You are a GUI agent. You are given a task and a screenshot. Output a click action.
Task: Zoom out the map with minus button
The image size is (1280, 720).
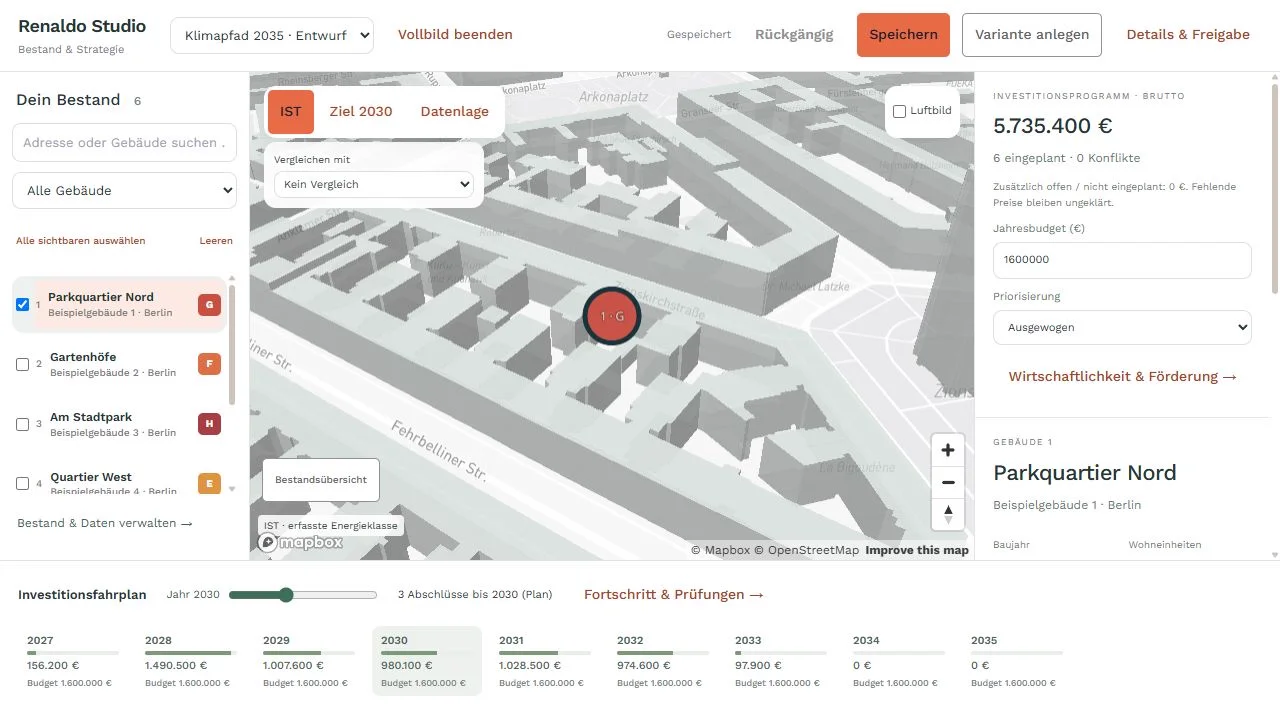point(948,482)
